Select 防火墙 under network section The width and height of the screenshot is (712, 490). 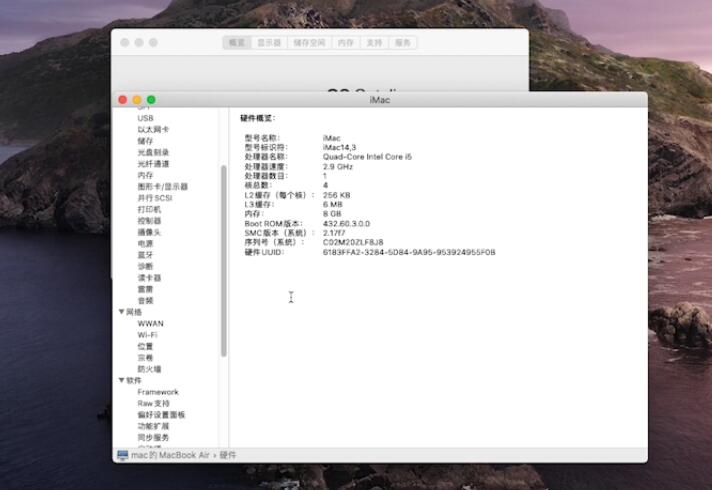(x=149, y=369)
